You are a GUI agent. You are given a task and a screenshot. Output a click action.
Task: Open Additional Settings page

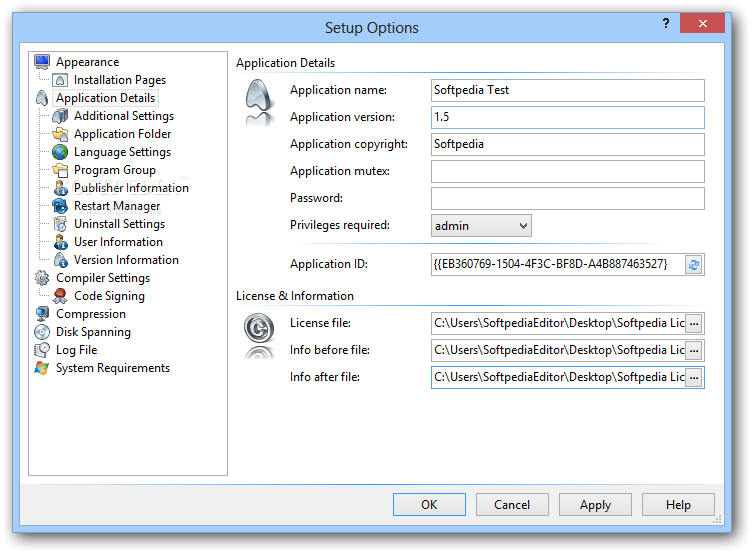click(124, 116)
